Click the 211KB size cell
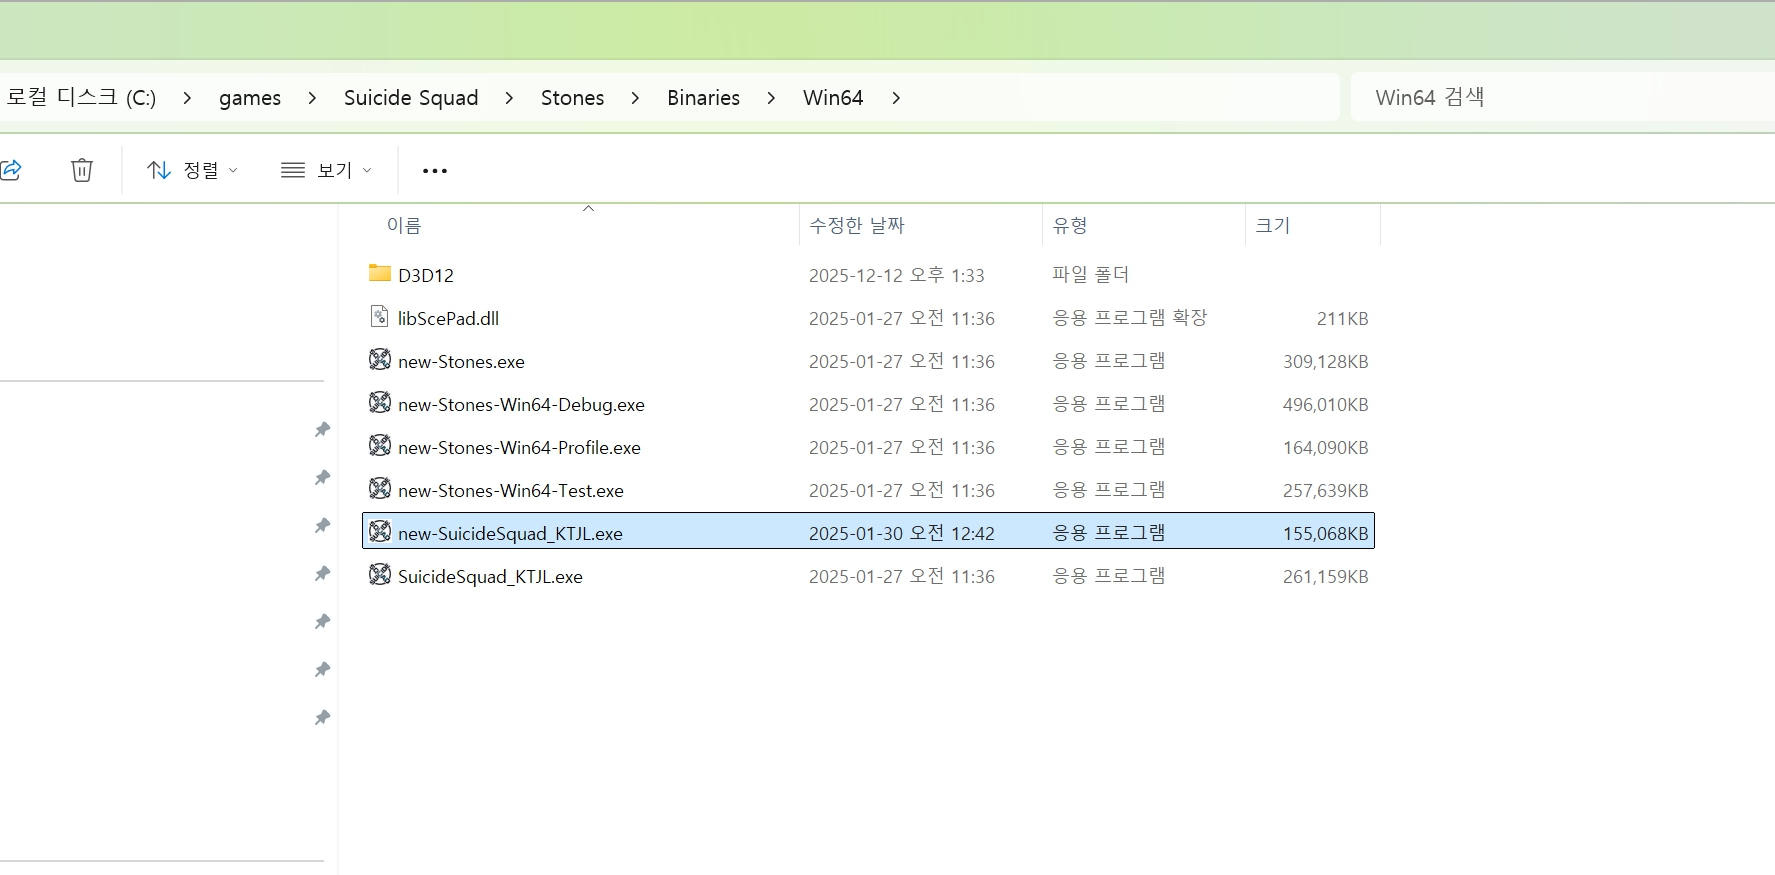Image resolution: width=1775 pixels, height=875 pixels. tap(1342, 318)
